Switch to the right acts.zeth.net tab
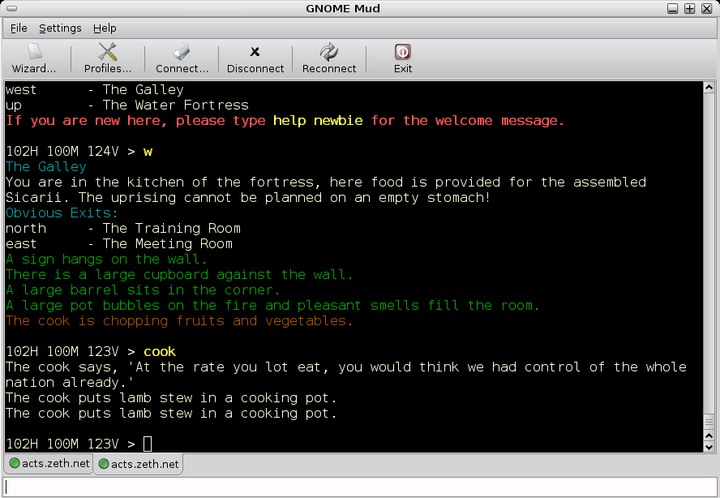Viewport: 720px width, 498px height. 138,464
